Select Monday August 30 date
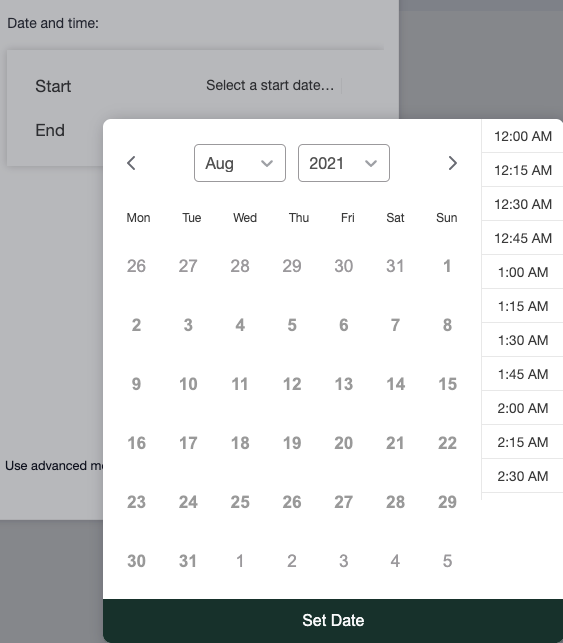 tap(136, 561)
